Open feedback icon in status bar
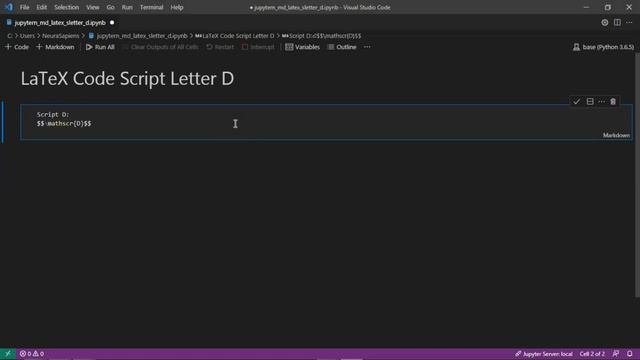Image resolution: width=640 pixels, height=360 pixels. point(616,353)
